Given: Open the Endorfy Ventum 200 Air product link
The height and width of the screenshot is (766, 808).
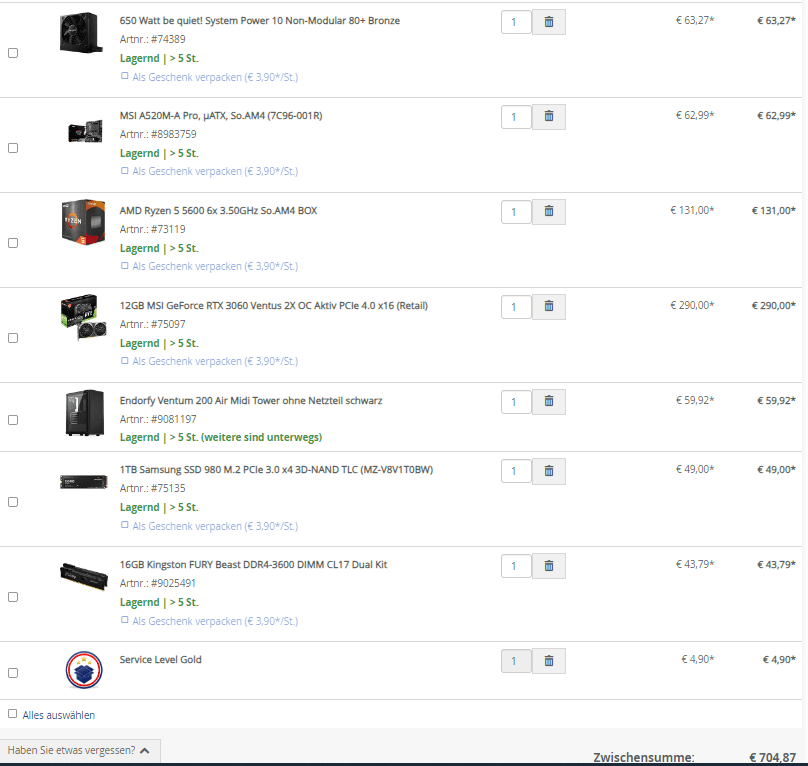Looking at the screenshot, I should click(251, 401).
